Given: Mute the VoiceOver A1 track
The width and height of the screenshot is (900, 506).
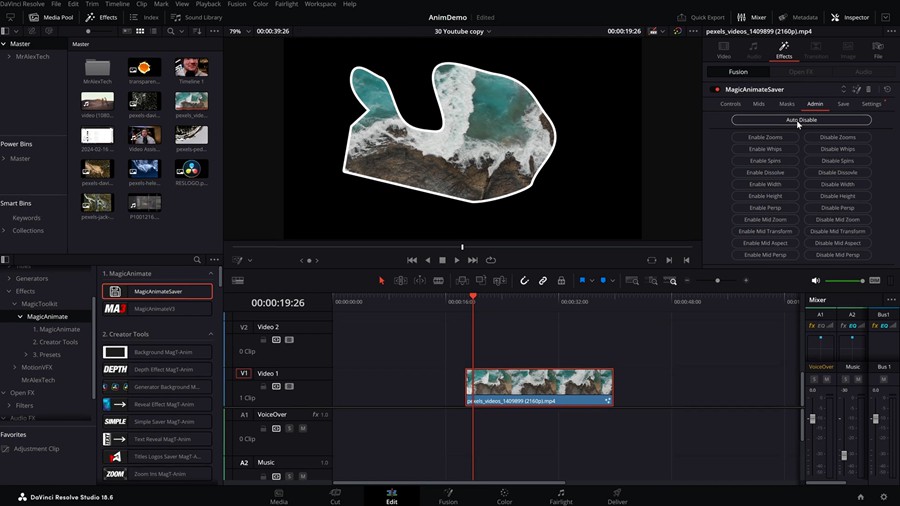Looking at the screenshot, I should point(302,428).
